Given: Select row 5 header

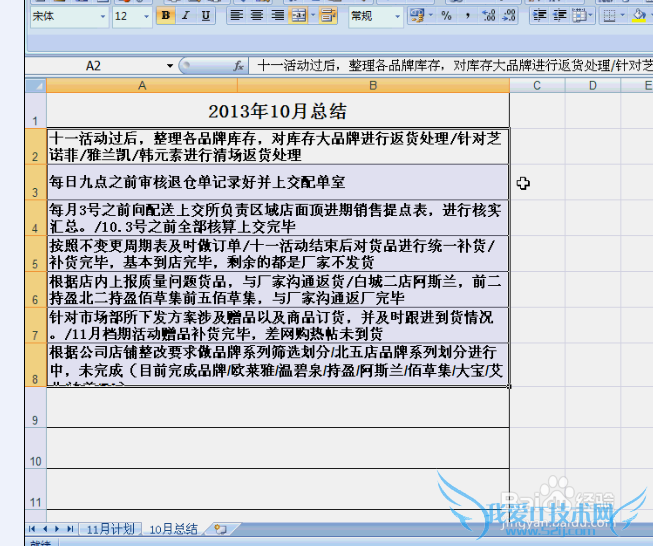Looking at the screenshot, I should [36, 254].
